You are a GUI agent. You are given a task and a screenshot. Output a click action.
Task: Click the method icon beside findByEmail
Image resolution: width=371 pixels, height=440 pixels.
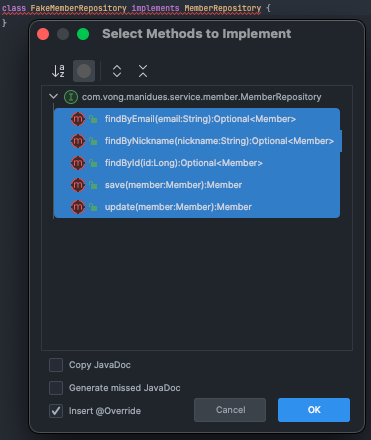point(78,119)
